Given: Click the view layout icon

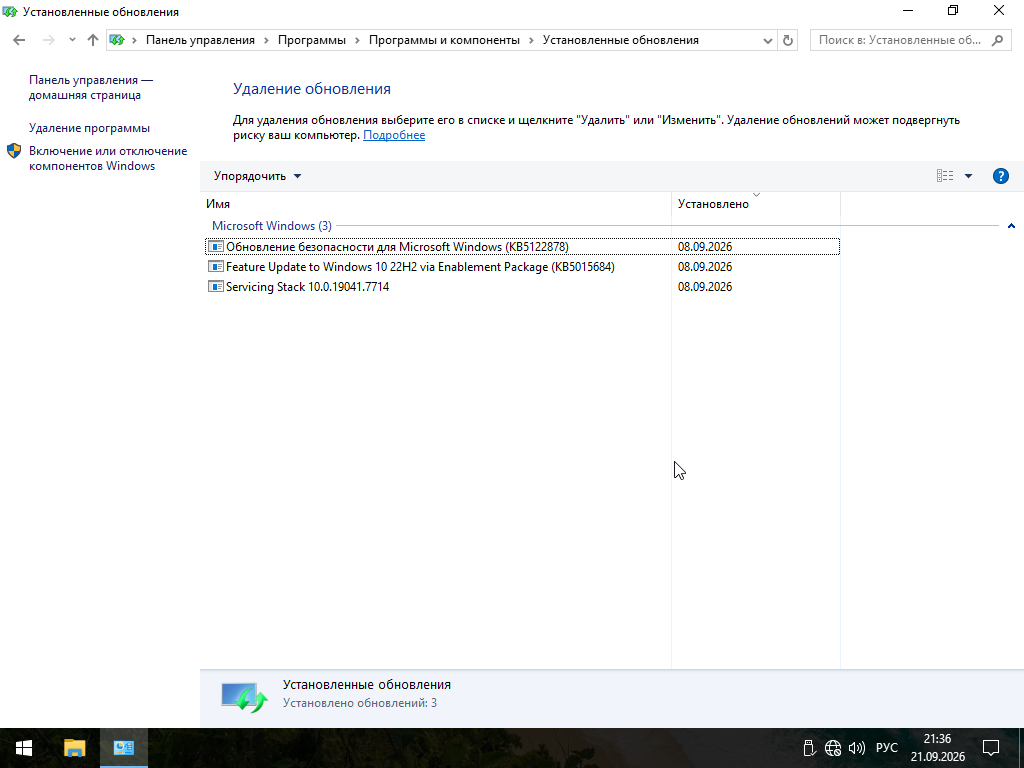Looking at the screenshot, I should (945, 176).
